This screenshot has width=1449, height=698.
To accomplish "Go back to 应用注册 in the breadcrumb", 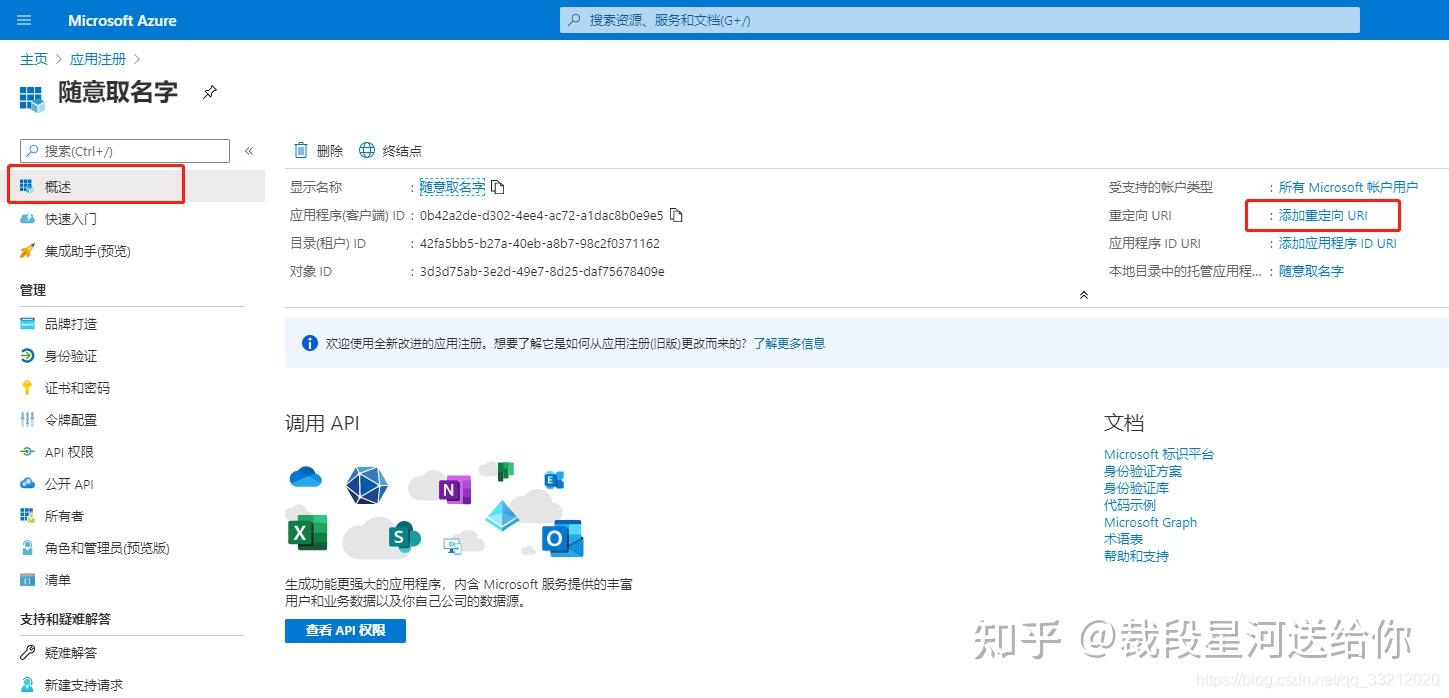I will point(97,58).
